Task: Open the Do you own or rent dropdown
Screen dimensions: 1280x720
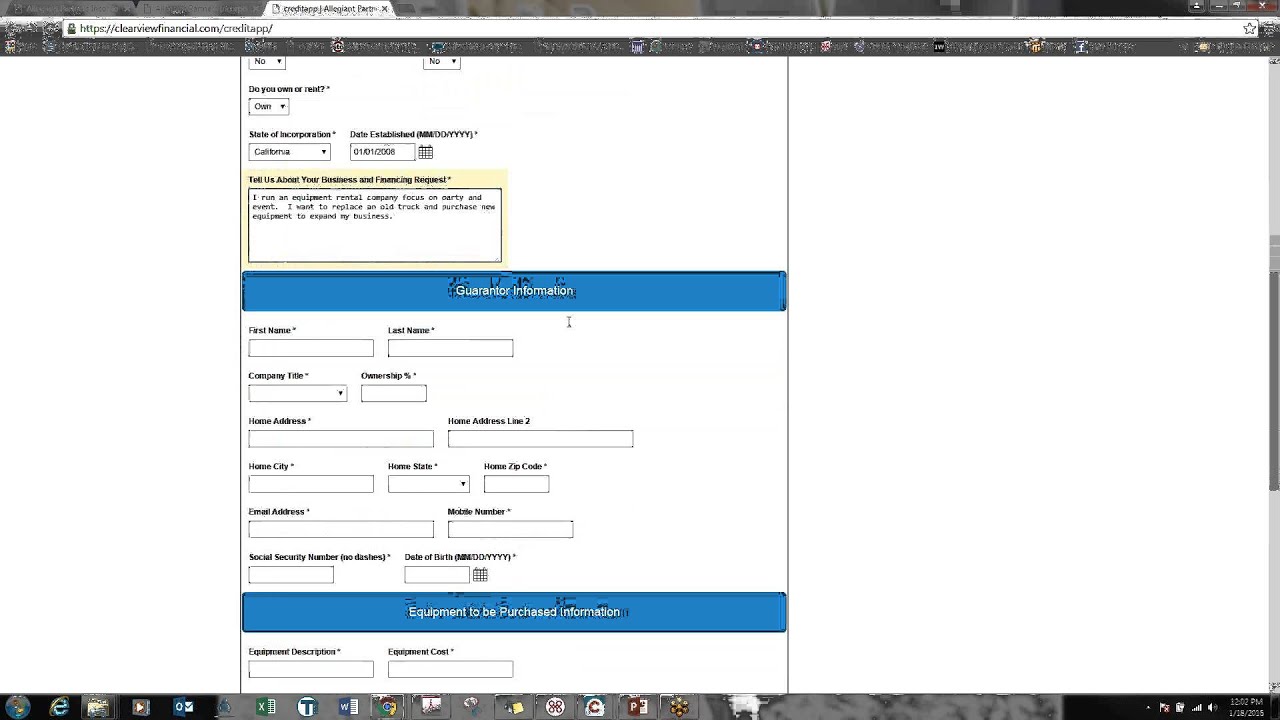Action: point(269,106)
